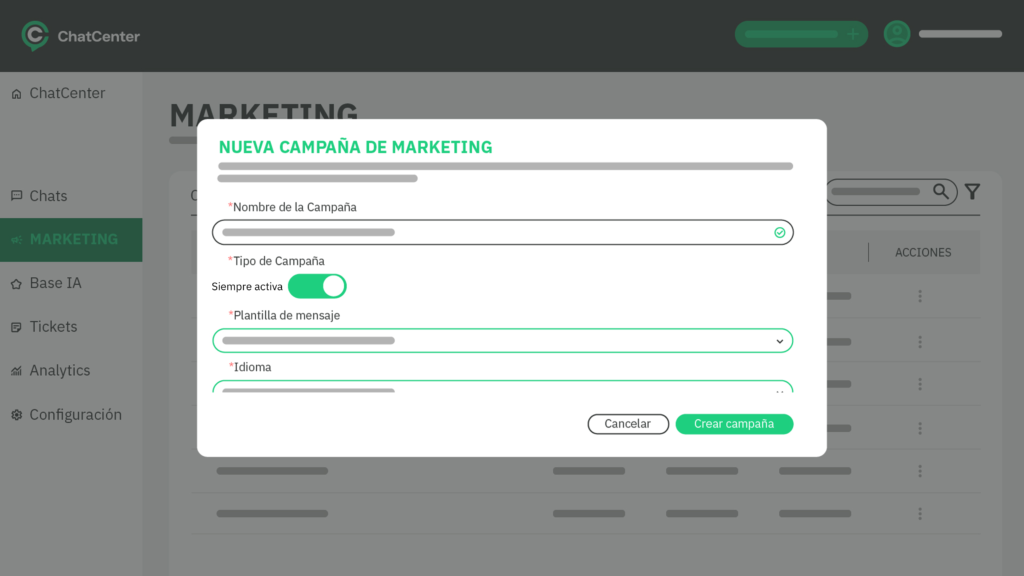This screenshot has height=576, width=1024.
Task: Select MARKETING in the sidebar
Action: tap(72, 240)
